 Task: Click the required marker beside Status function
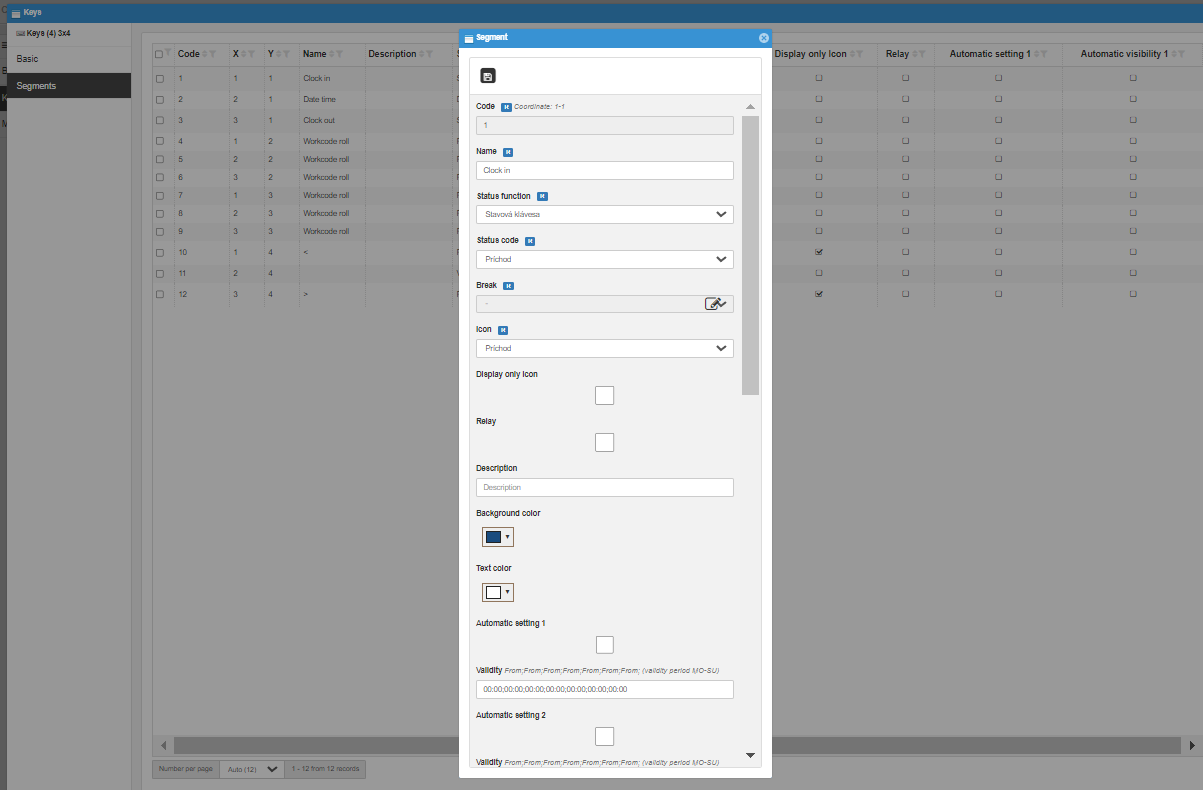pyautogui.click(x=542, y=197)
